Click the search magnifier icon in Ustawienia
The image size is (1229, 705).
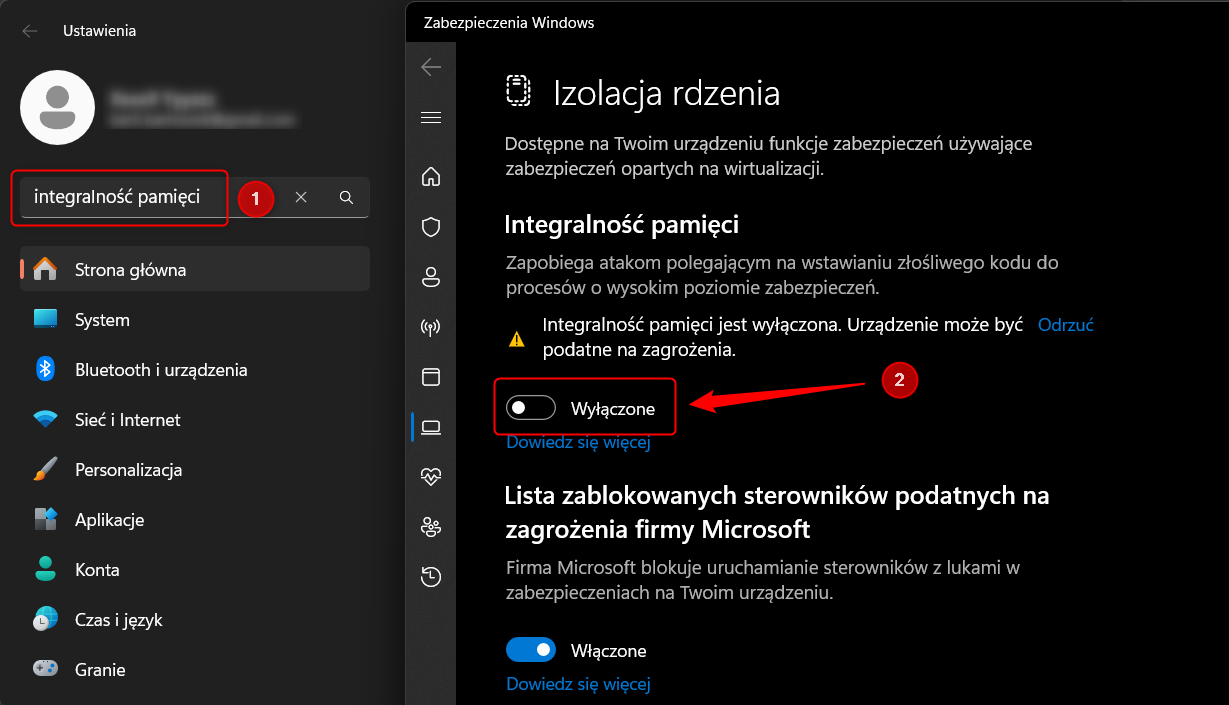pos(346,198)
